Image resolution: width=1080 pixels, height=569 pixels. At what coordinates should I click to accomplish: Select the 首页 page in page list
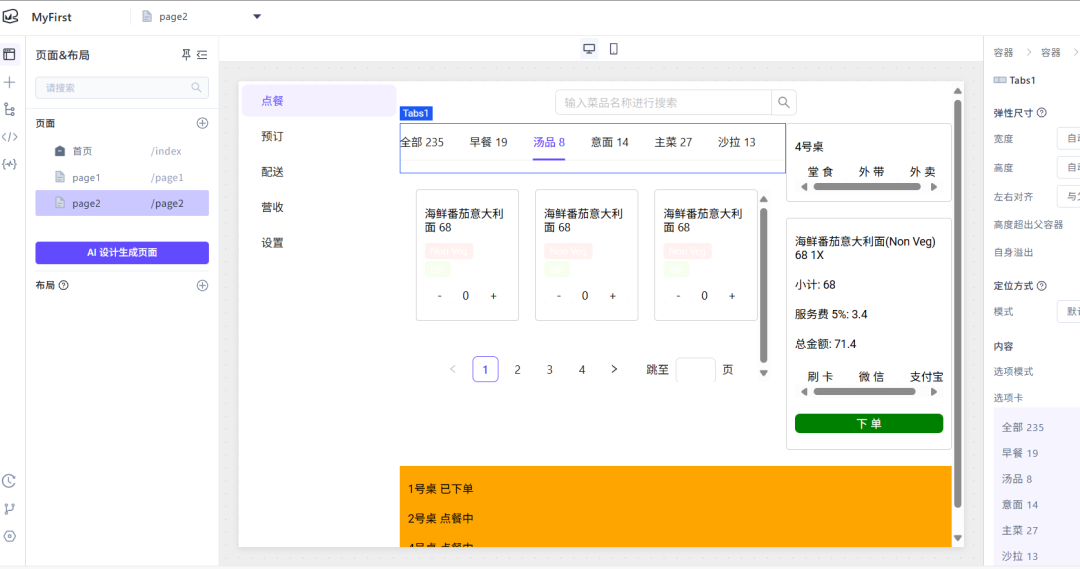(122, 151)
